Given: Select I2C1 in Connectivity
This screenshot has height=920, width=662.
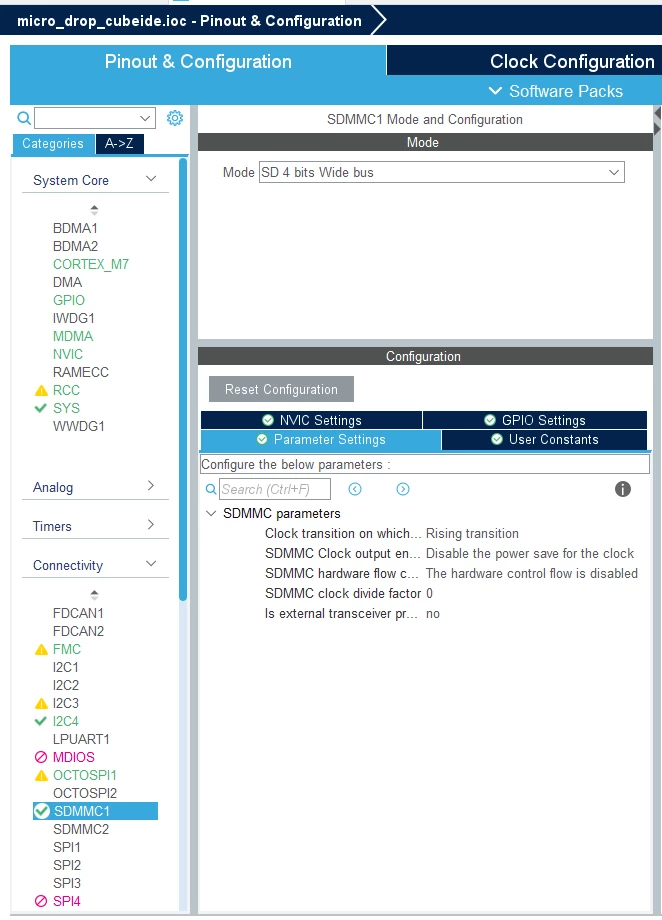Looking at the screenshot, I should point(65,667).
